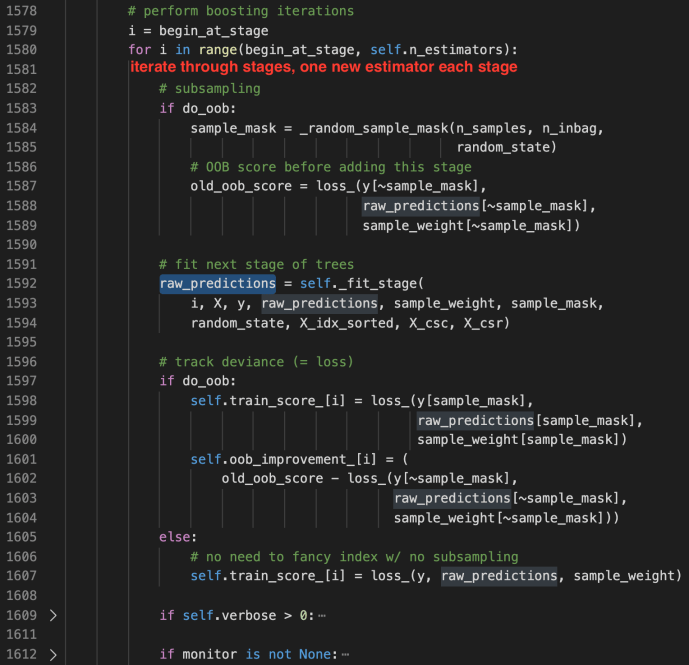Click 'if monitor is not None:' line
Screen dimensions: 689x665
click(x=249, y=654)
